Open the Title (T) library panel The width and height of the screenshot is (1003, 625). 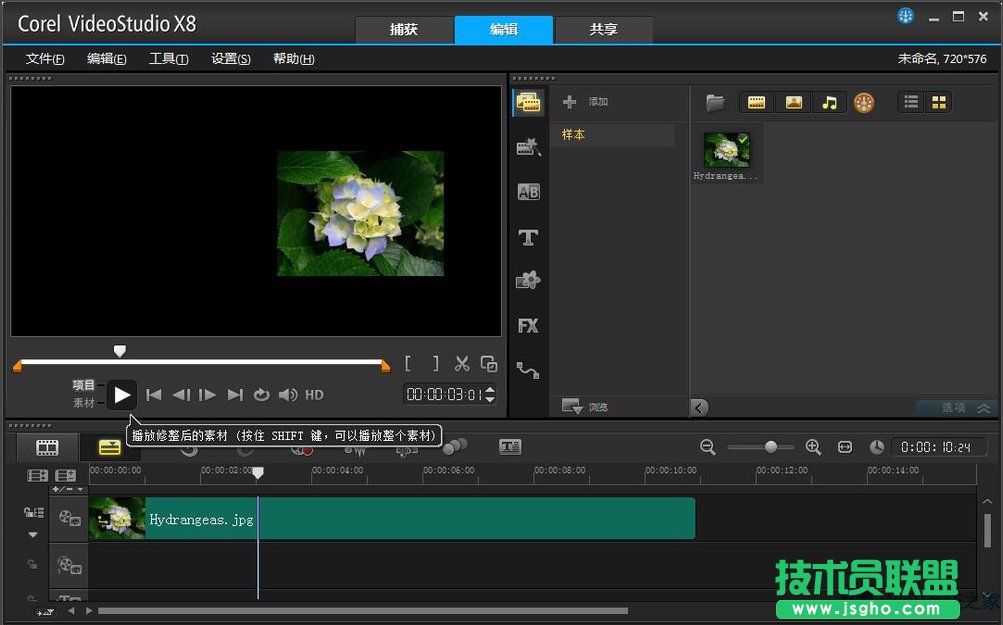coord(528,237)
